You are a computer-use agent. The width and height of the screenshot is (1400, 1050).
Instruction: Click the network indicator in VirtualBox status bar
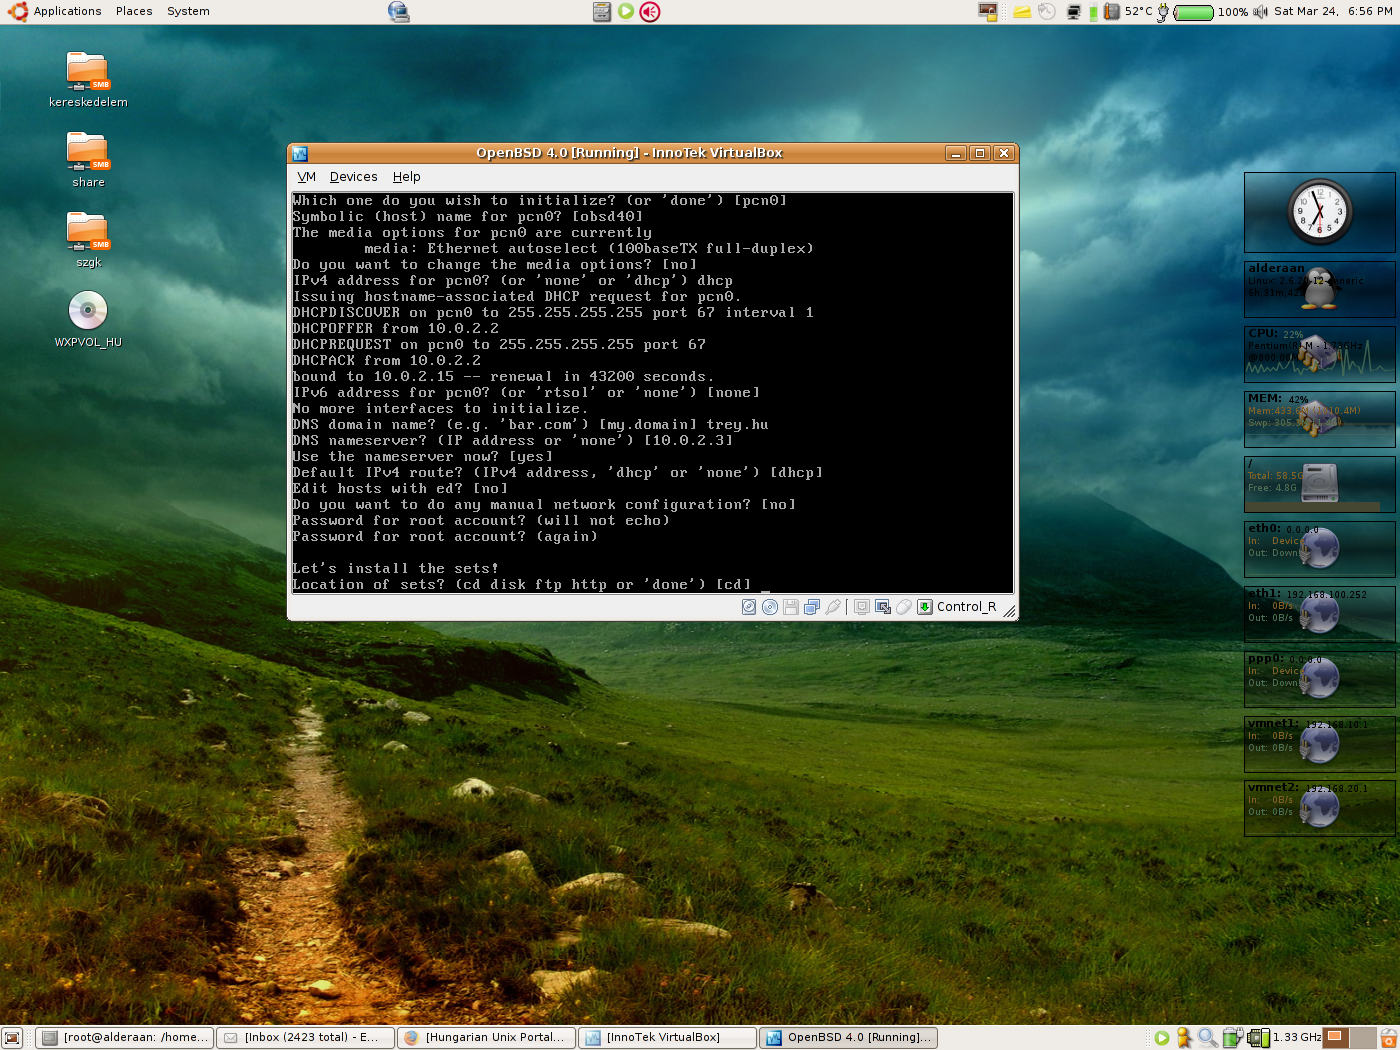[812, 607]
